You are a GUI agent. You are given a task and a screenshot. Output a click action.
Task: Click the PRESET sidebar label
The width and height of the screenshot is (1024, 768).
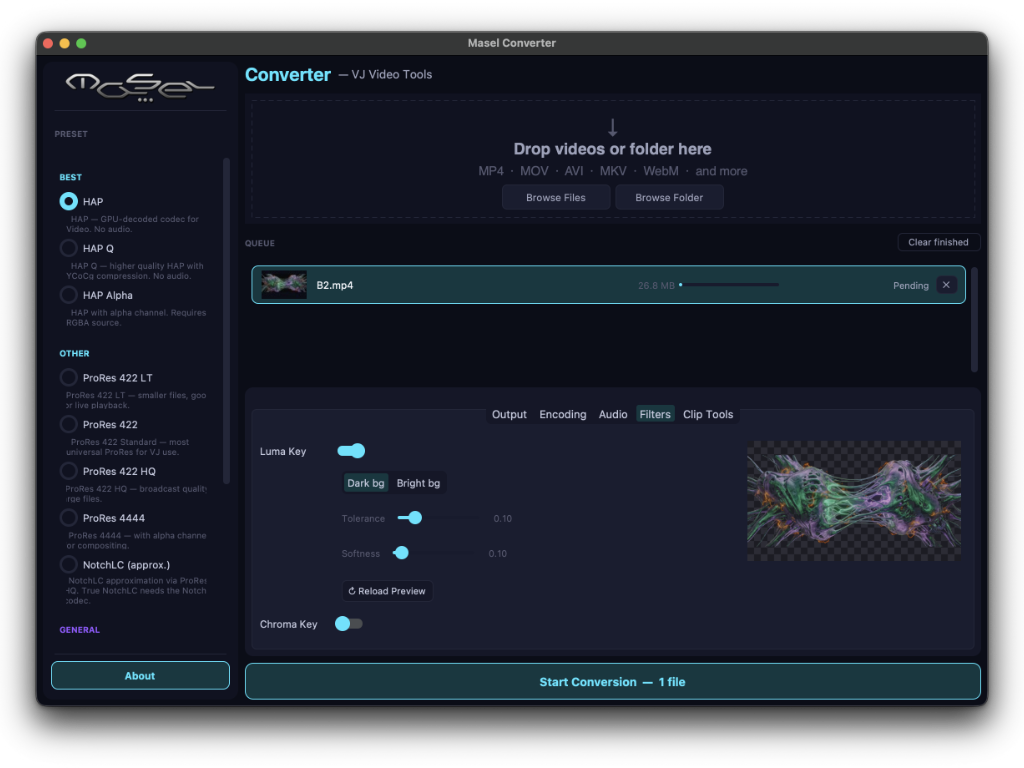click(x=71, y=134)
